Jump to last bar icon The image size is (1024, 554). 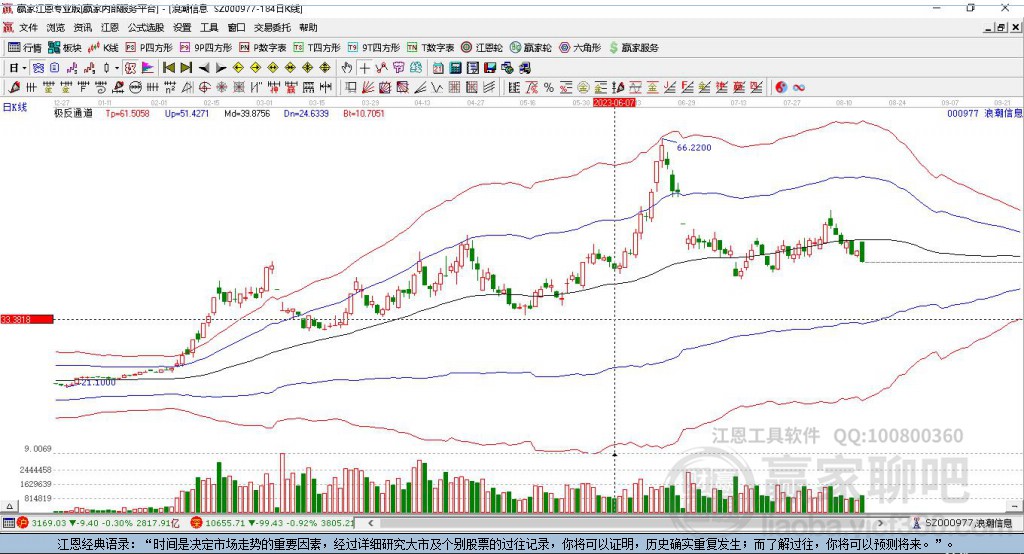pos(186,68)
